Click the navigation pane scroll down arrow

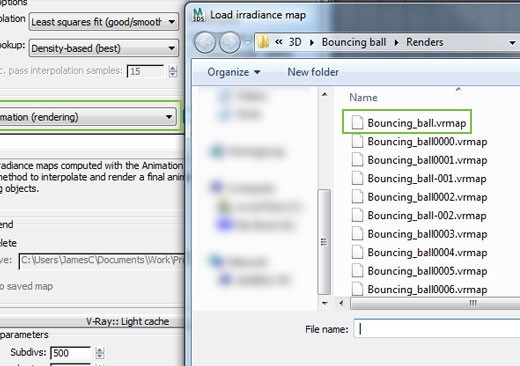point(324,303)
